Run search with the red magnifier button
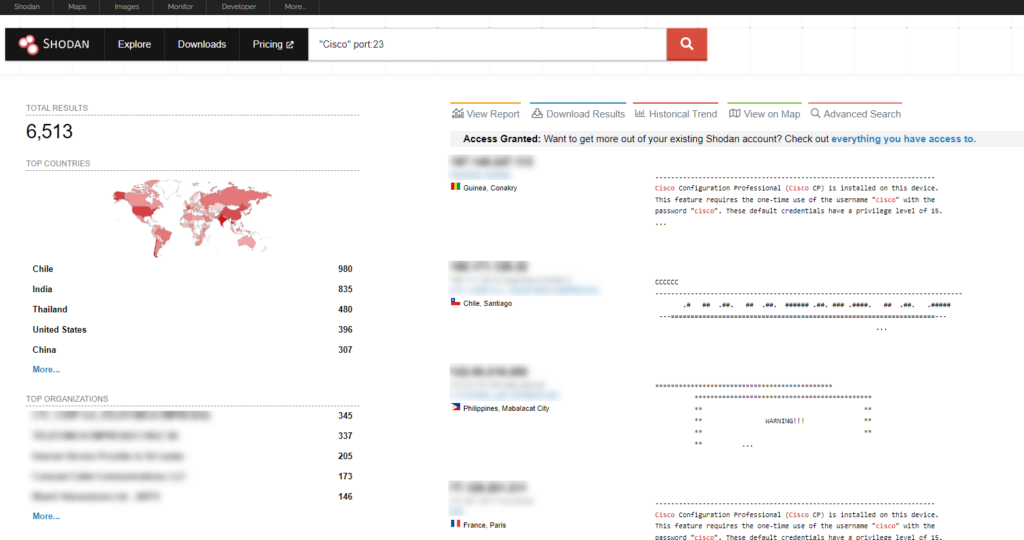Viewport: 1024px width, 540px height. [686, 44]
